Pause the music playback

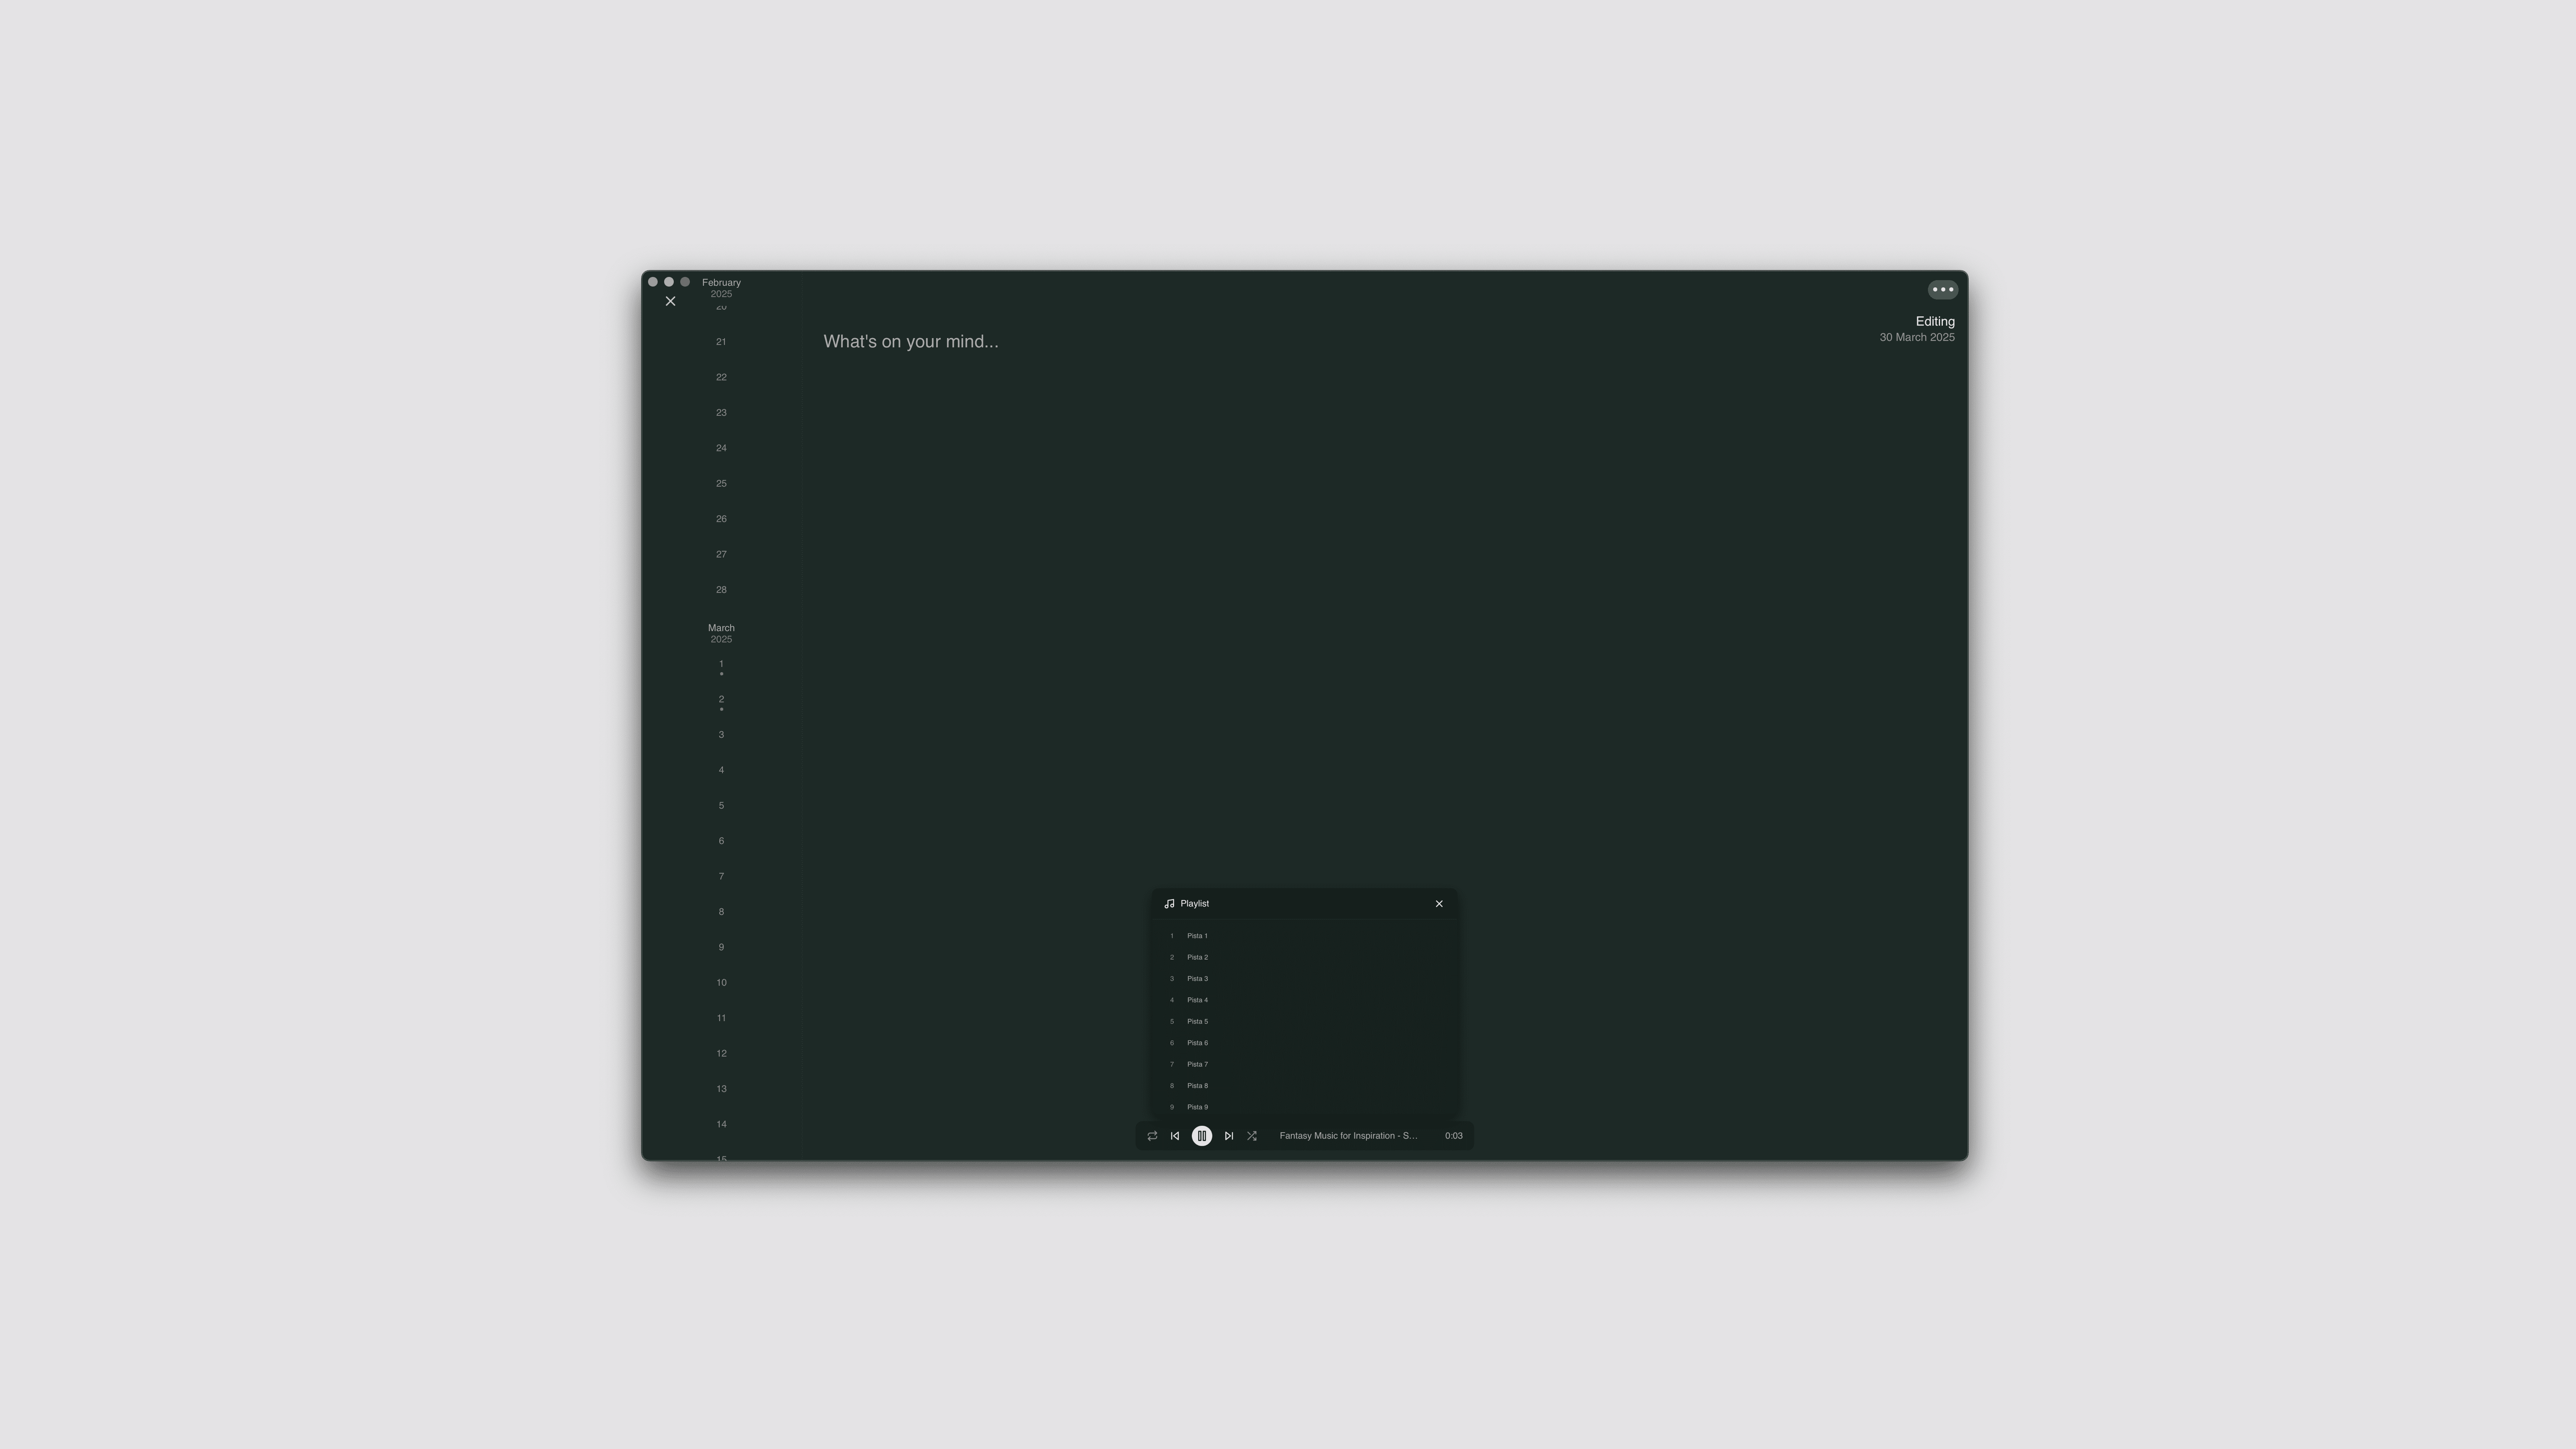pyautogui.click(x=1202, y=1136)
